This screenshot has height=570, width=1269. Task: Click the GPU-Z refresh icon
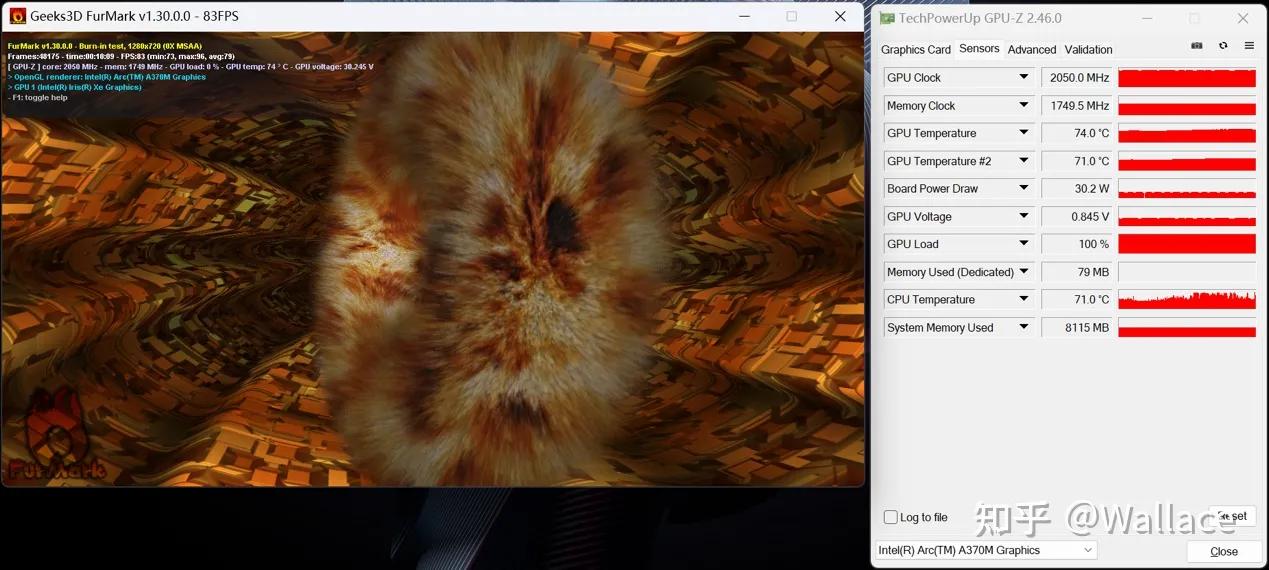tap(1223, 46)
